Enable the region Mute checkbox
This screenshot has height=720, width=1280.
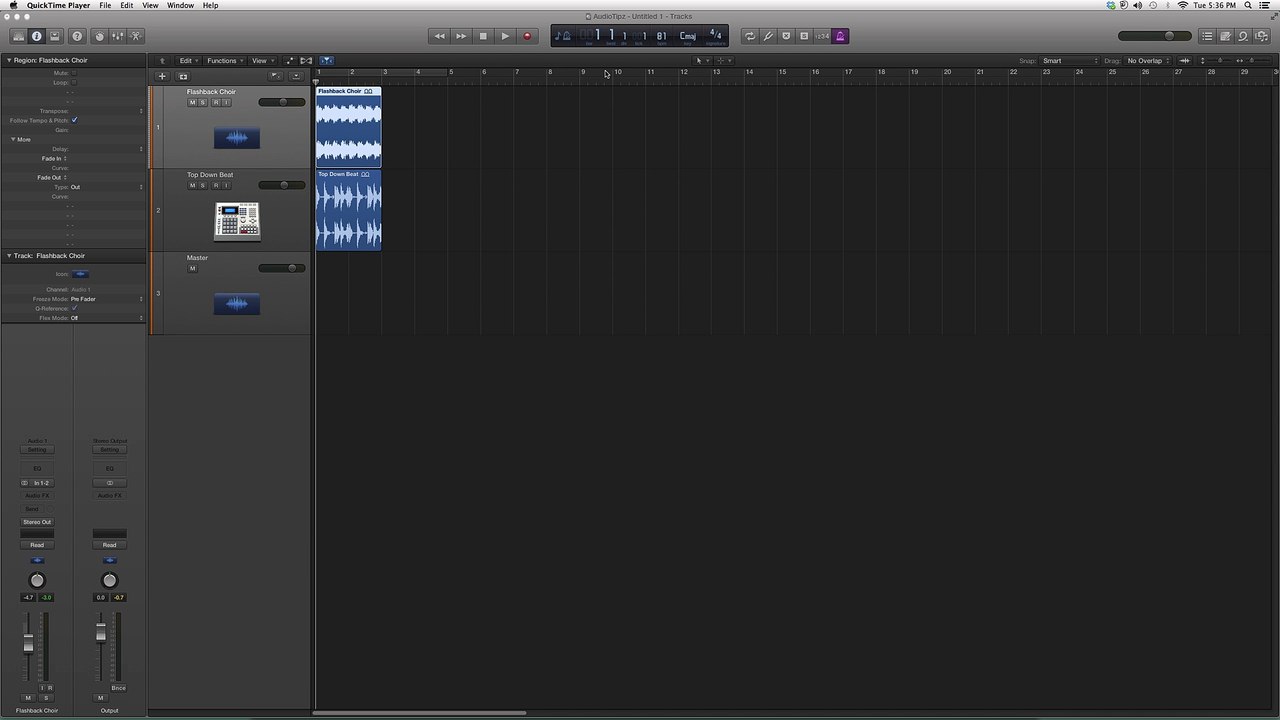point(74,73)
